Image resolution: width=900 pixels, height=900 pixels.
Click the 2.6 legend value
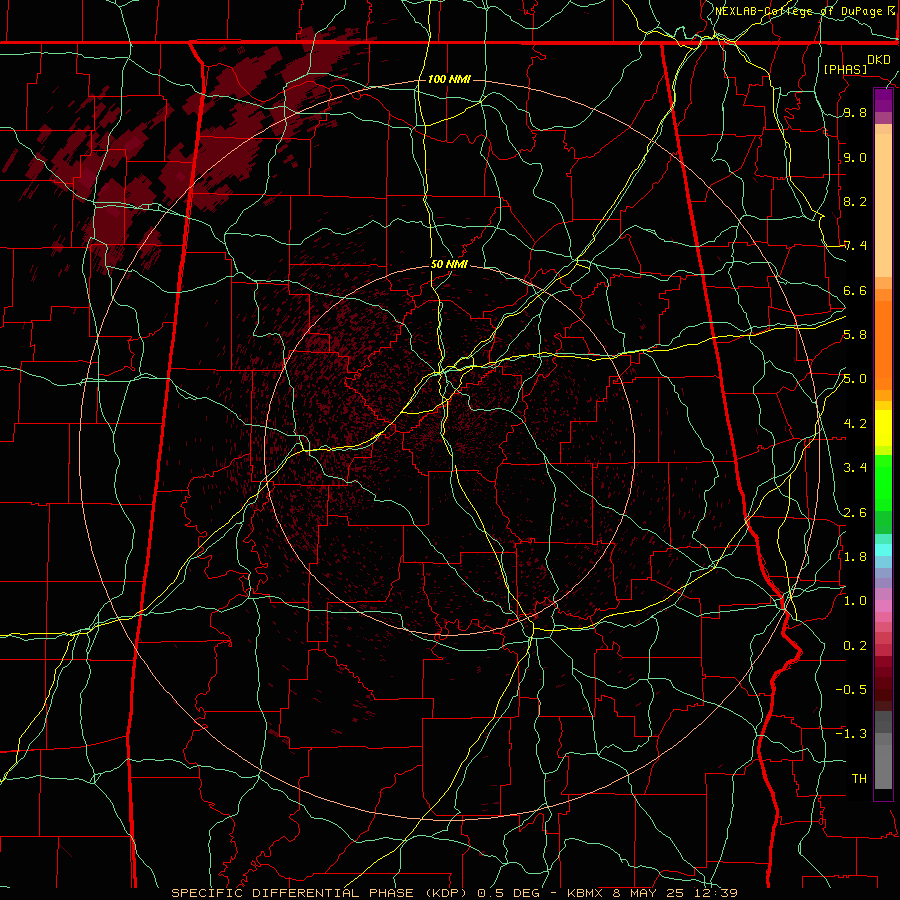(855, 512)
